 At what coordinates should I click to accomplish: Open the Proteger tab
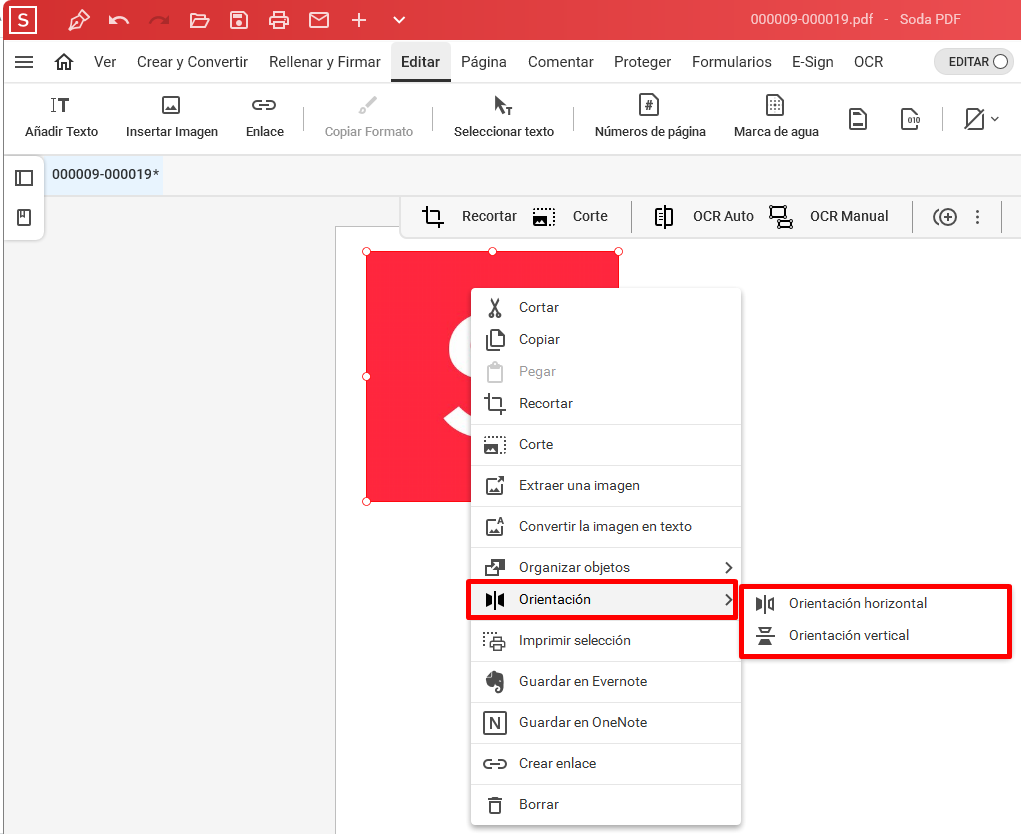pos(642,62)
